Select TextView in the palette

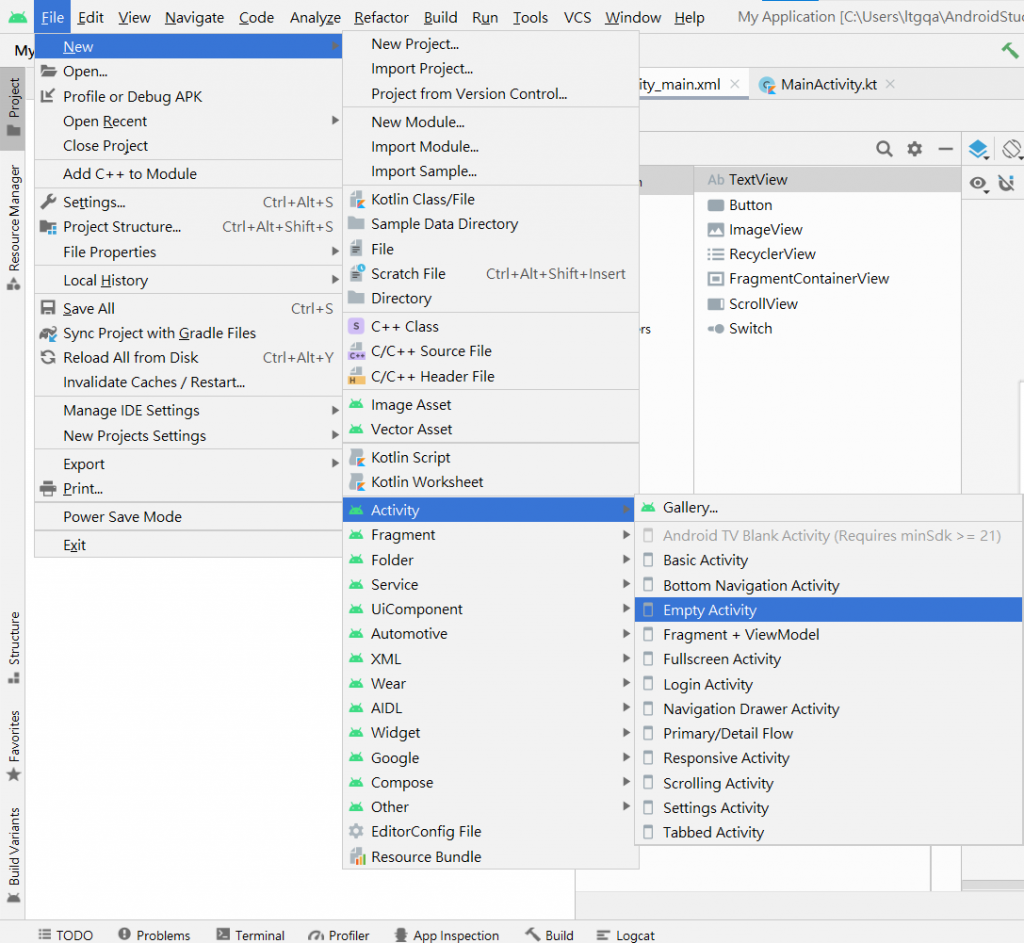(827, 180)
